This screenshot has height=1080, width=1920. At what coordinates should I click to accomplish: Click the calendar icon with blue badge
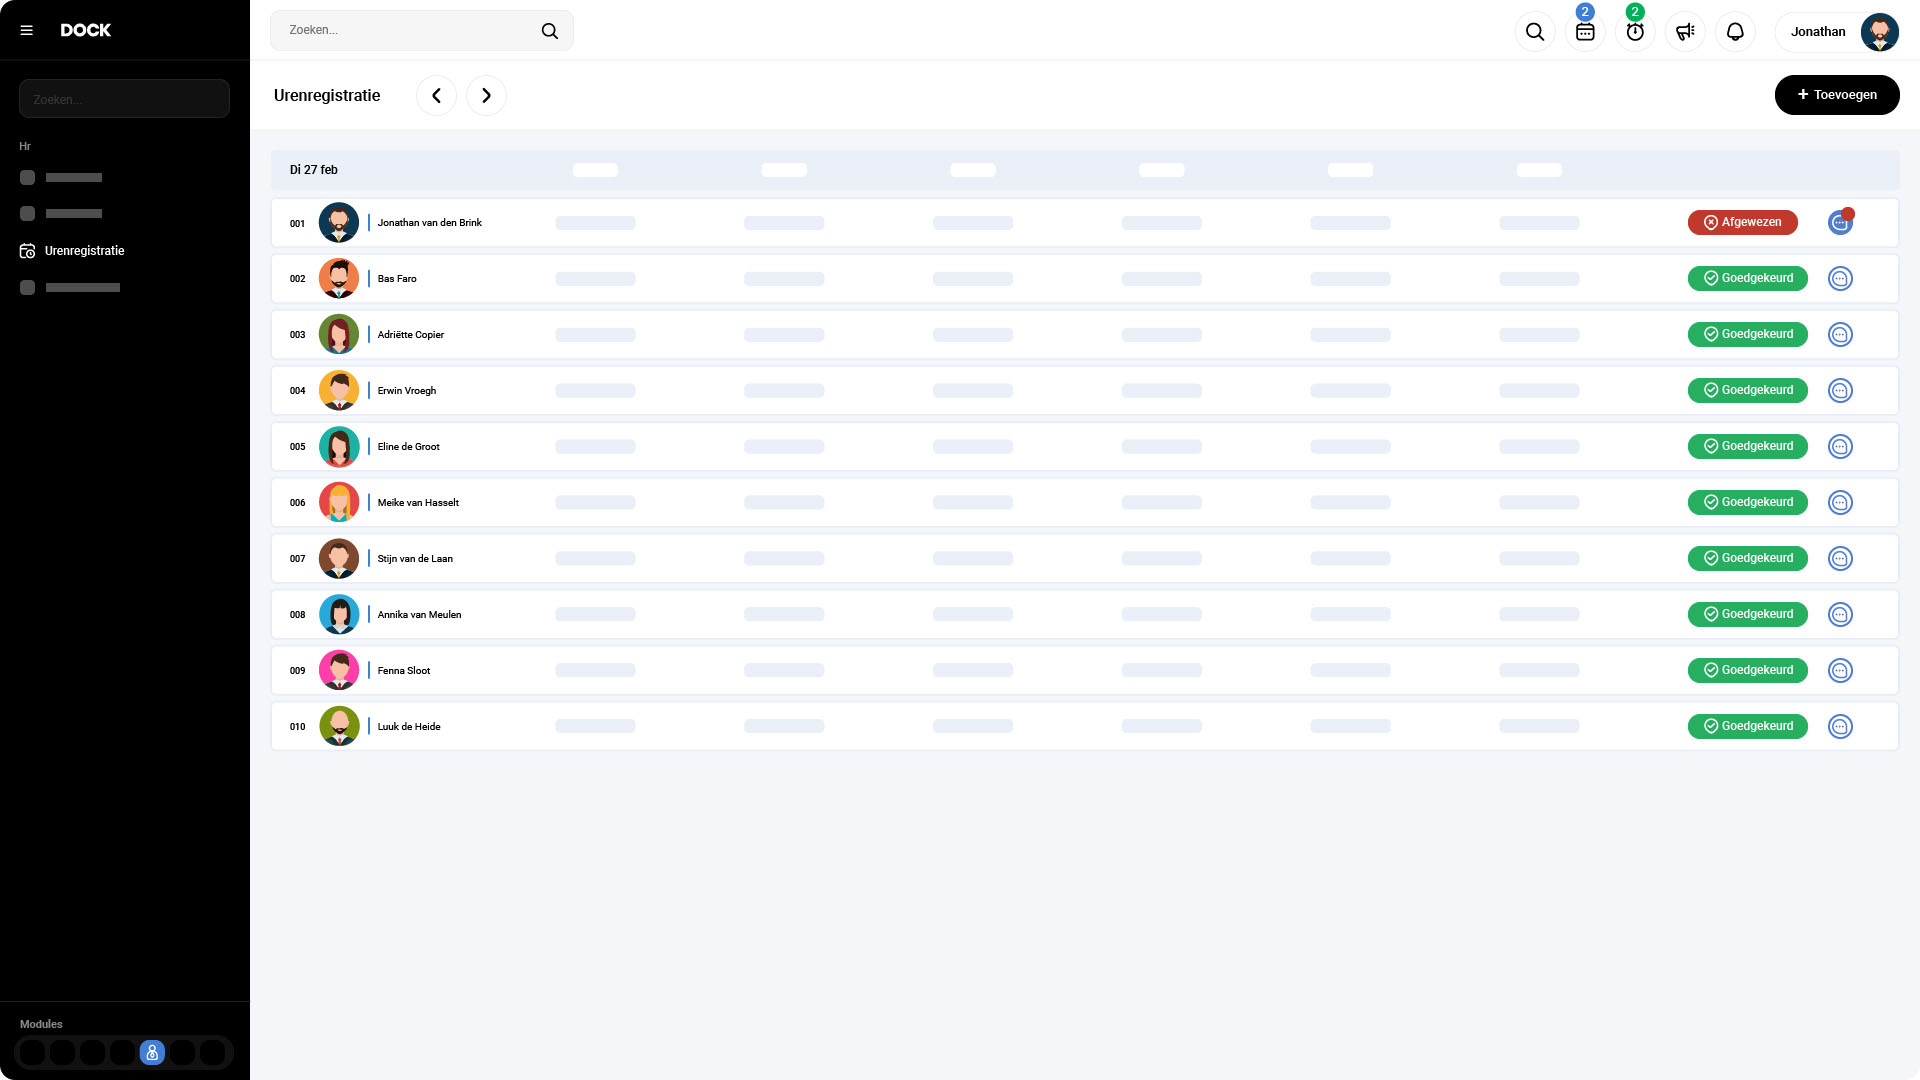click(1585, 32)
